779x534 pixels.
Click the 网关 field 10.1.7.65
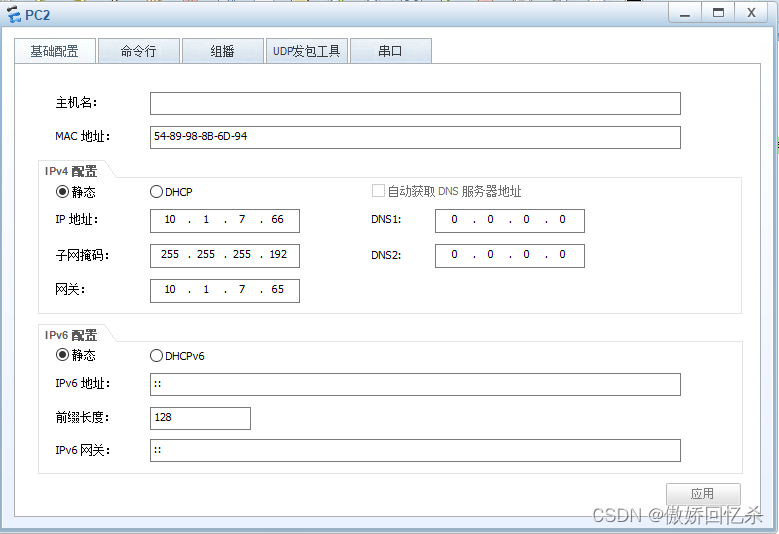tap(225, 290)
